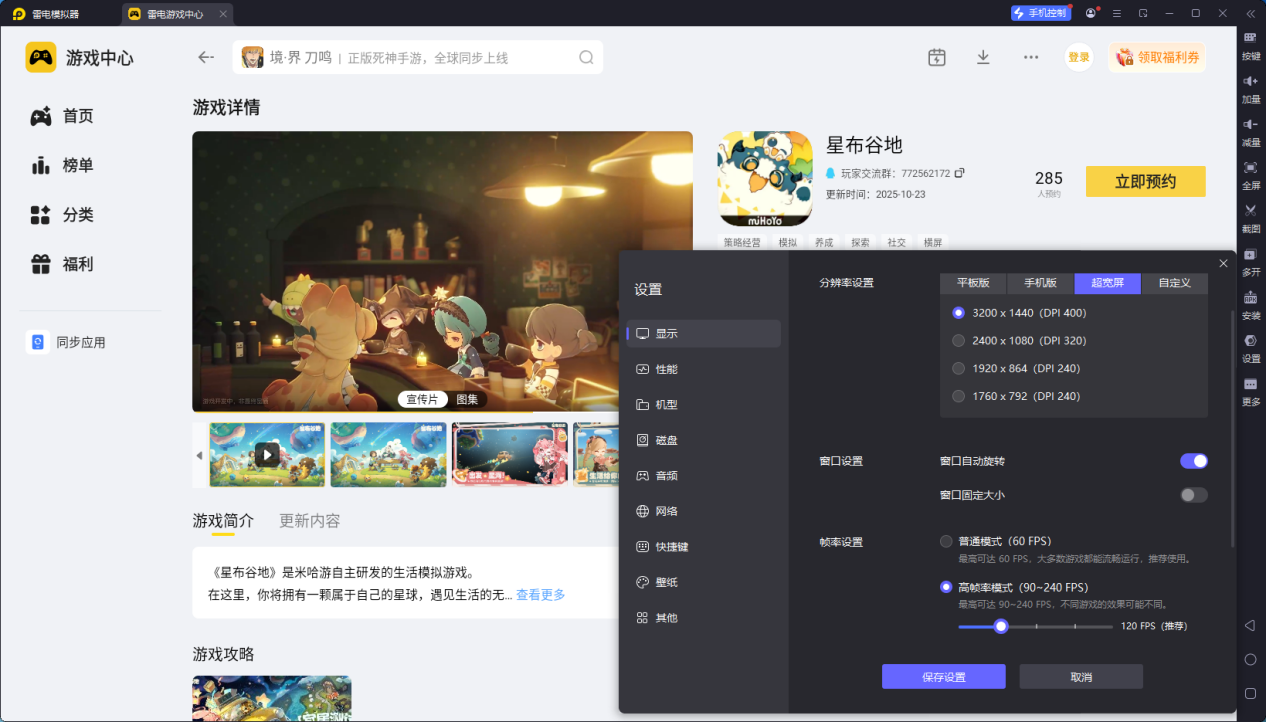This screenshot has width=1266, height=722.
Task: Copy the player group number
Action: click(x=960, y=173)
